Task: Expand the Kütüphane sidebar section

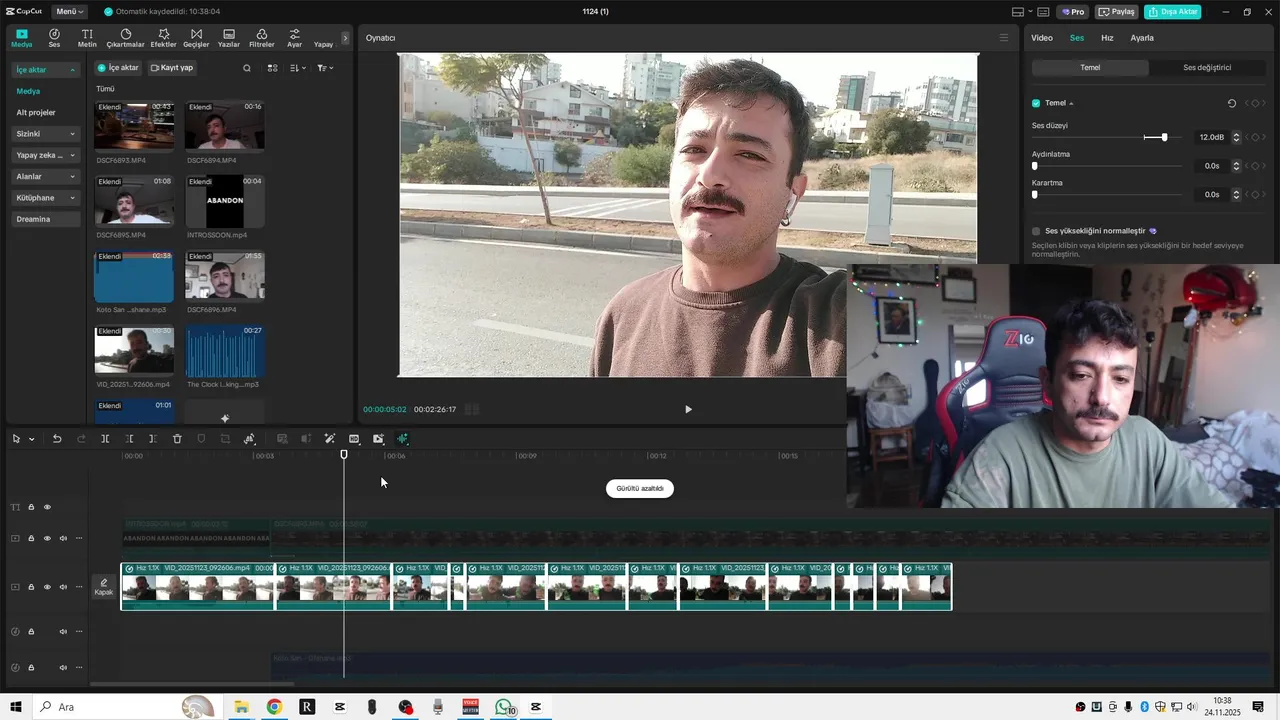Action: tap(72, 198)
